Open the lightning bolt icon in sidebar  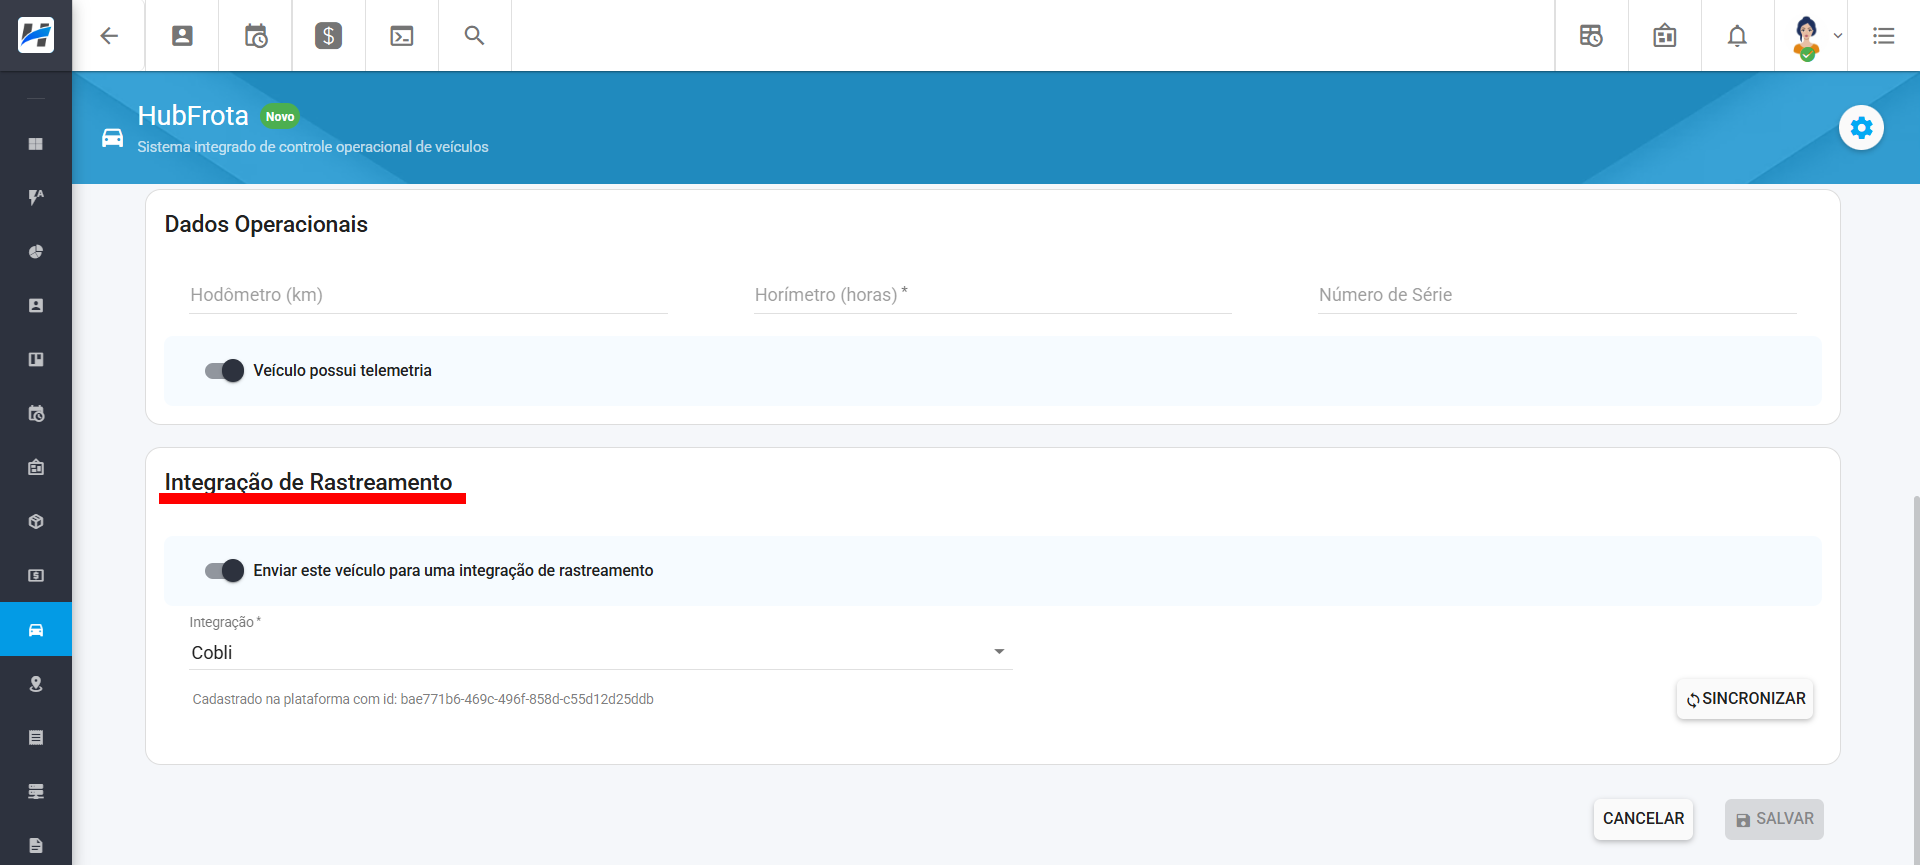point(36,198)
